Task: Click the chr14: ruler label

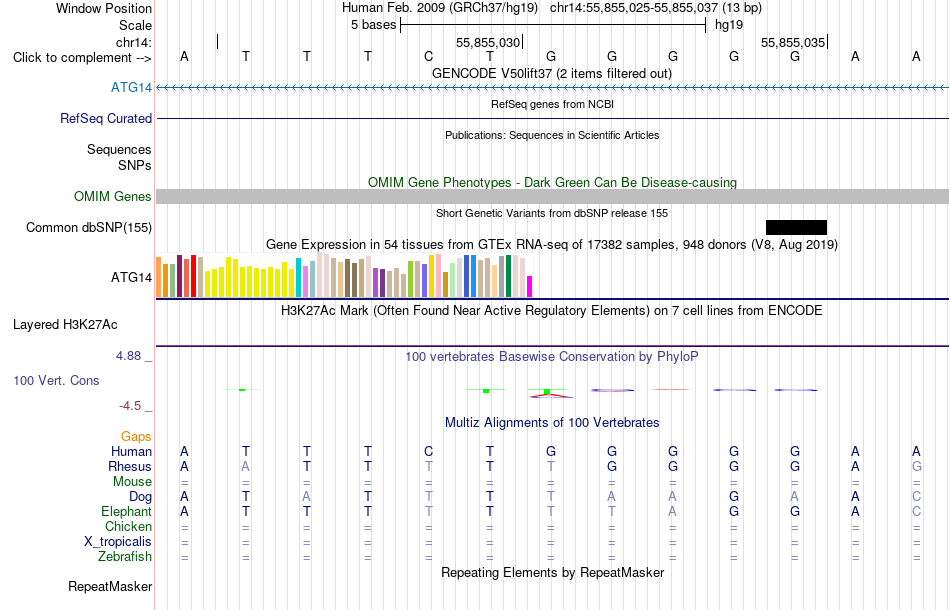Action: [x=134, y=42]
